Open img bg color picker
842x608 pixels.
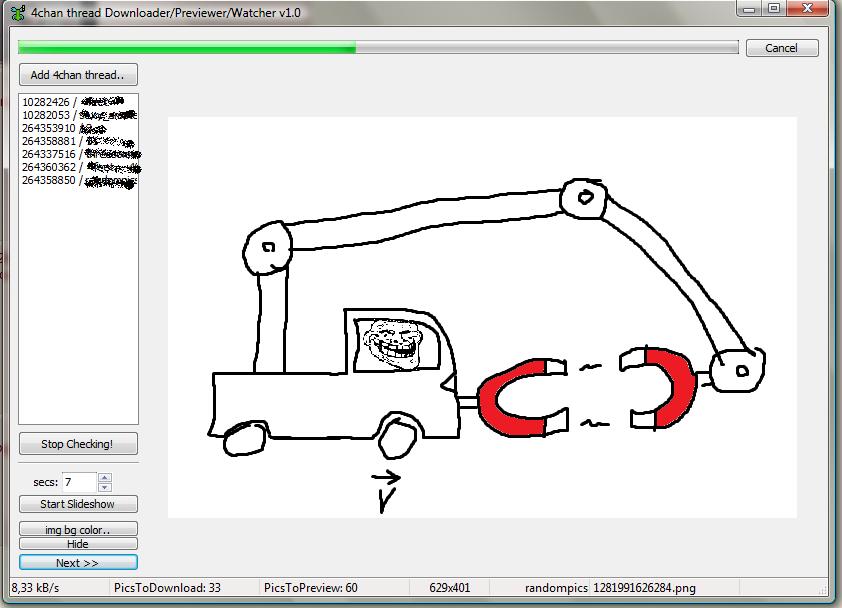78,530
